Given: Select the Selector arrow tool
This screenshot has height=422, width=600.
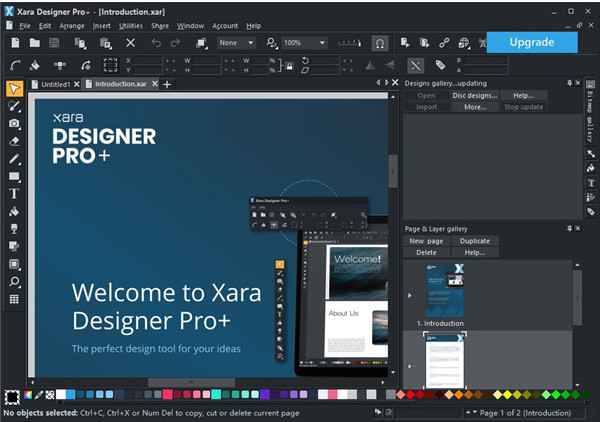Looking at the screenshot, I should (x=15, y=88).
